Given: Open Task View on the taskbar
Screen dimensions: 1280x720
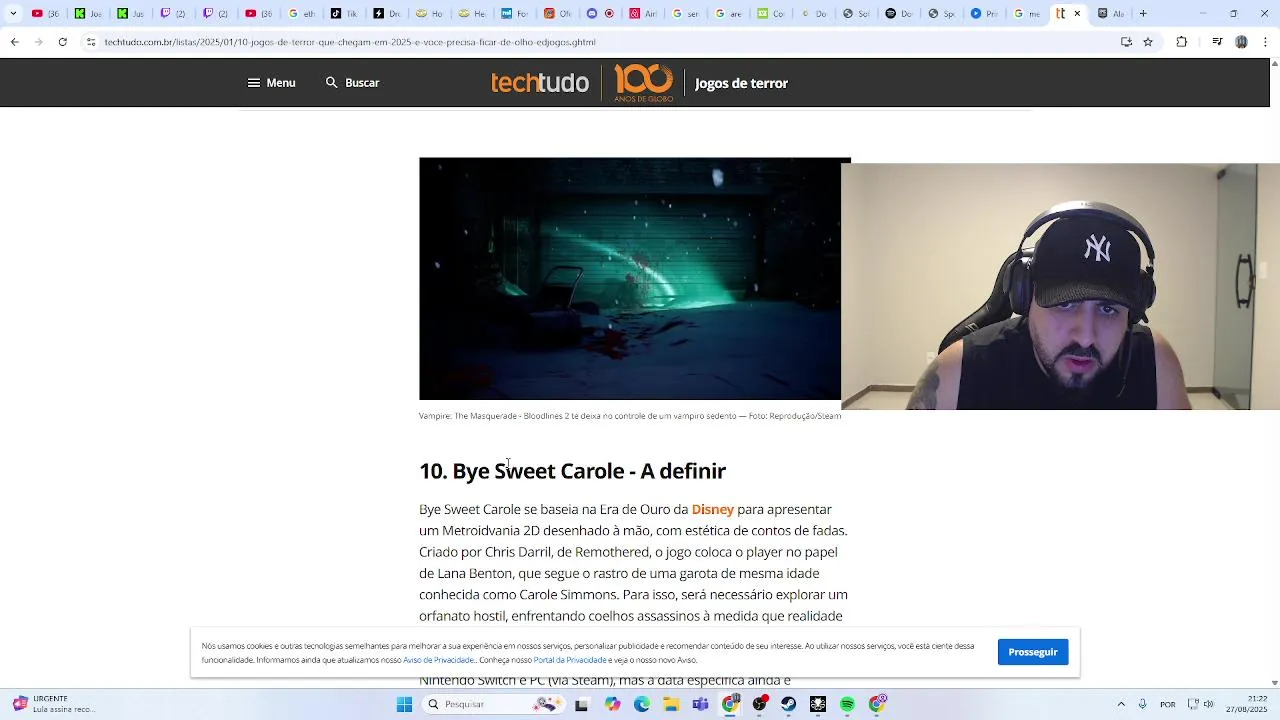Looking at the screenshot, I should coord(581,705).
